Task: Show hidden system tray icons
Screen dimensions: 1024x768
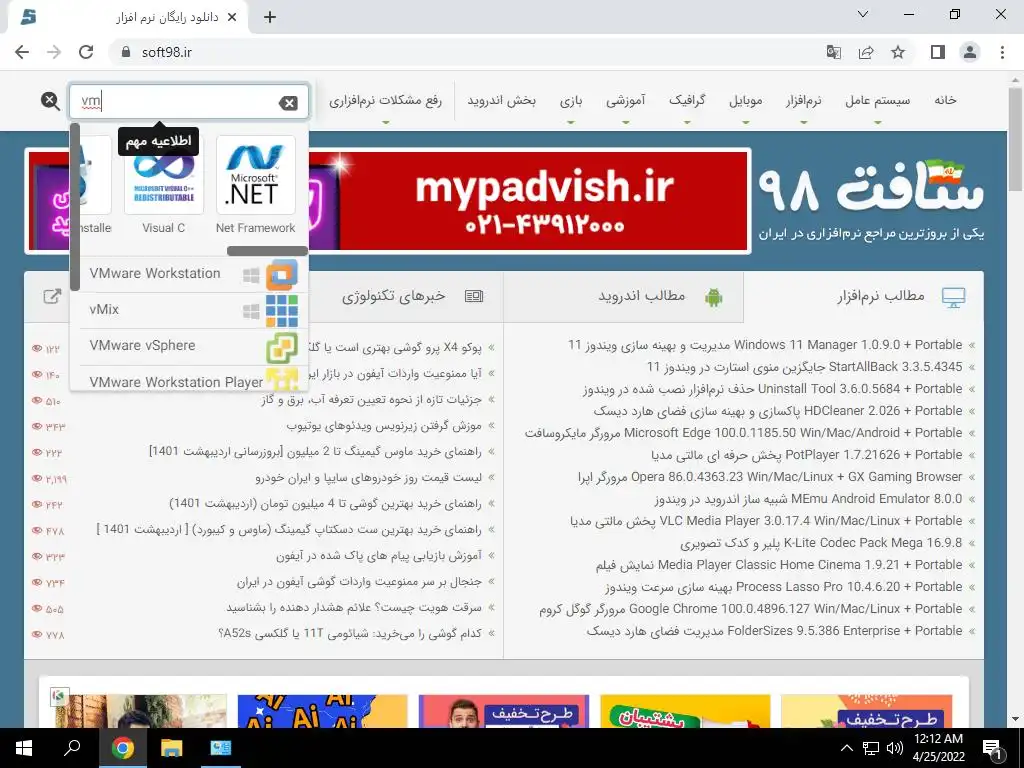Action: coord(846,748)
